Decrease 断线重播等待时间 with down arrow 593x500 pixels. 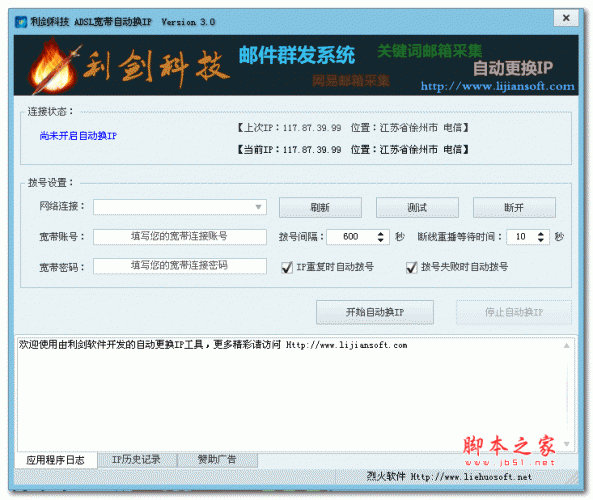[541, 240]
